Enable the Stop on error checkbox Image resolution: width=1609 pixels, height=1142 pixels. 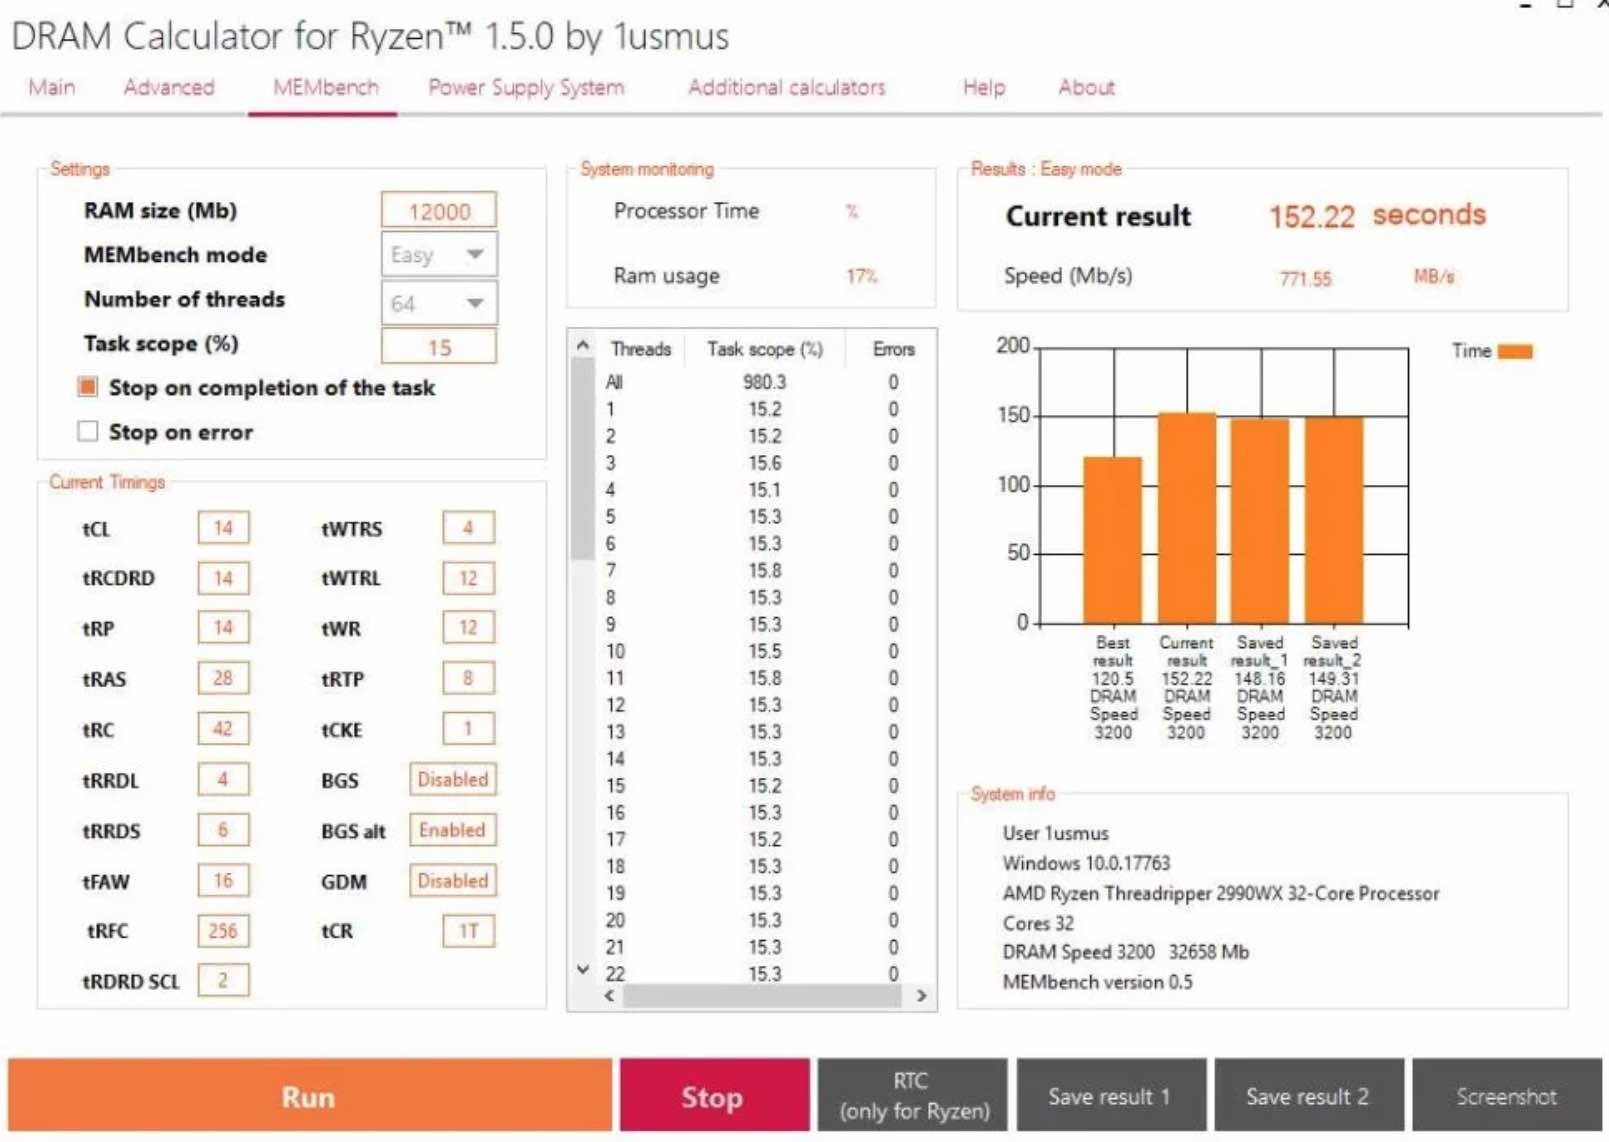pos(88,431)
